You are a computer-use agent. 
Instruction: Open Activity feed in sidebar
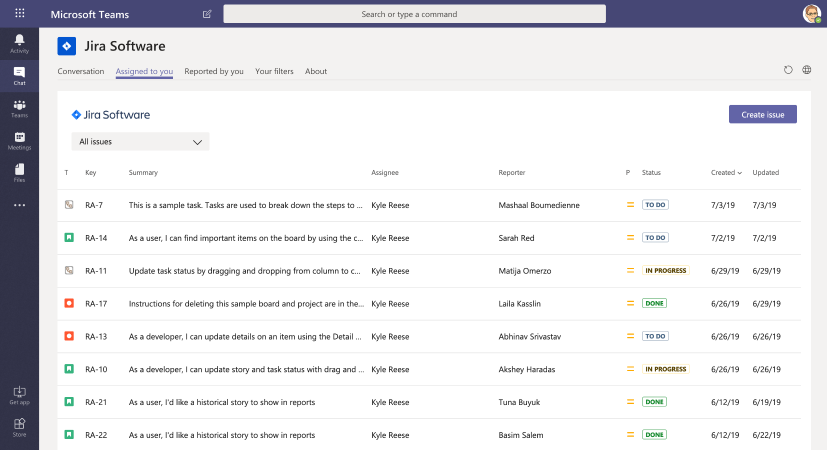19,42
